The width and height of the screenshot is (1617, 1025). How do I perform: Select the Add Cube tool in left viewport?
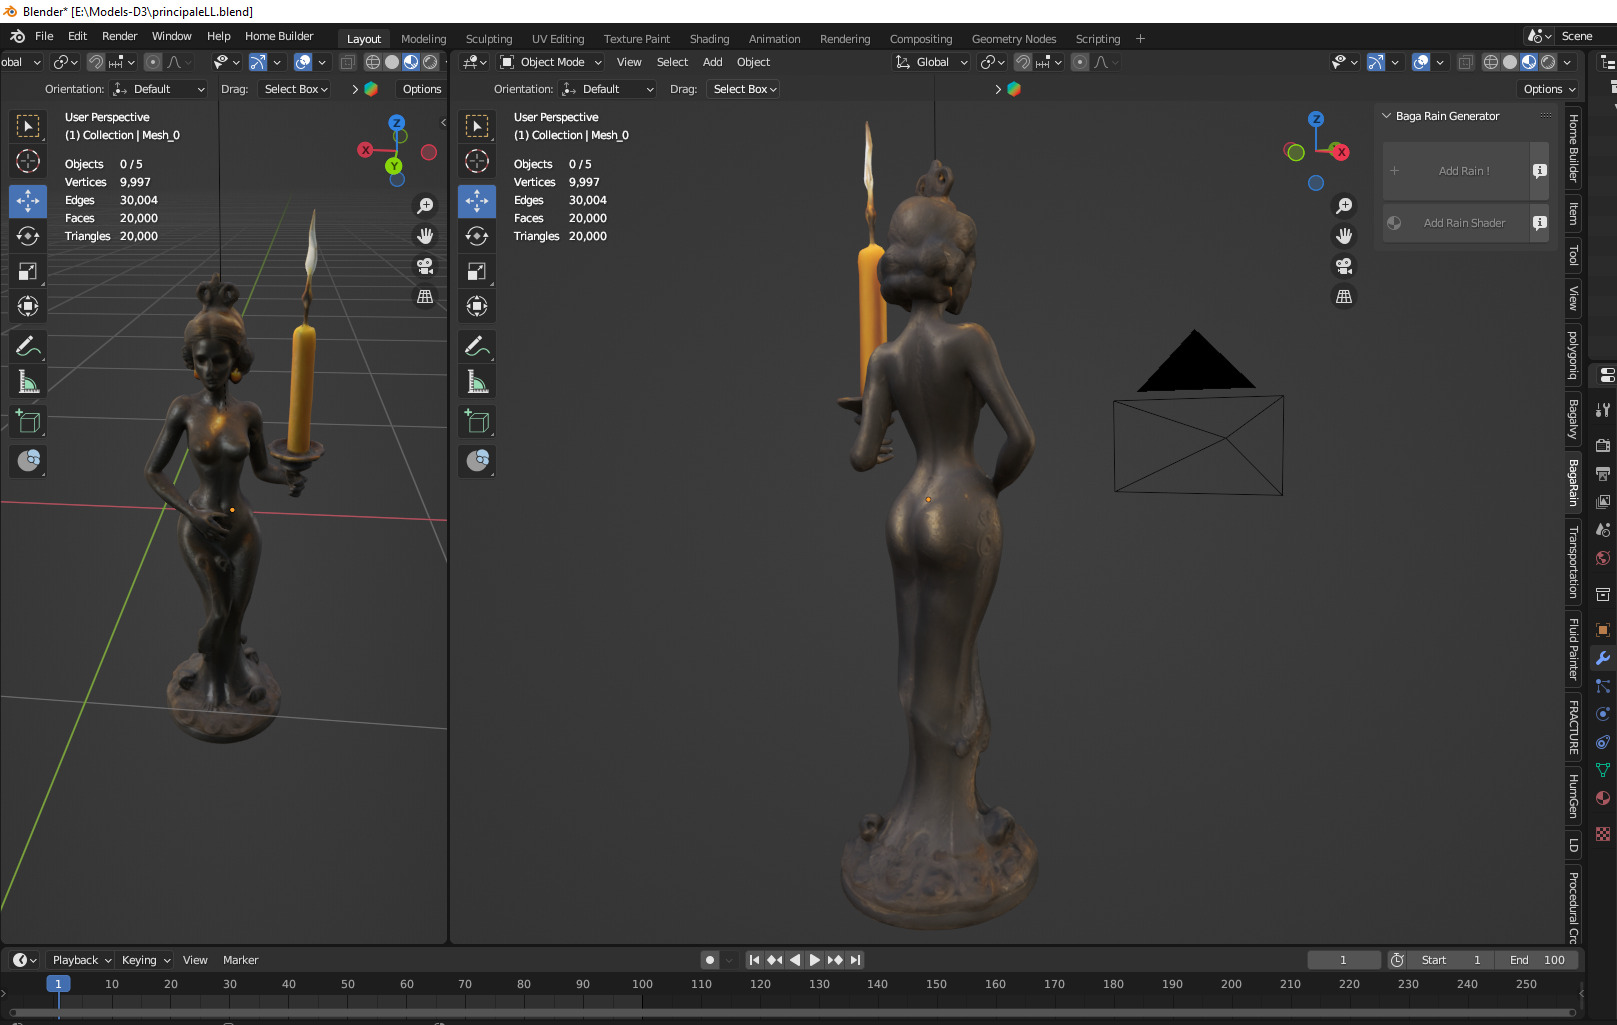pos(28,422)
